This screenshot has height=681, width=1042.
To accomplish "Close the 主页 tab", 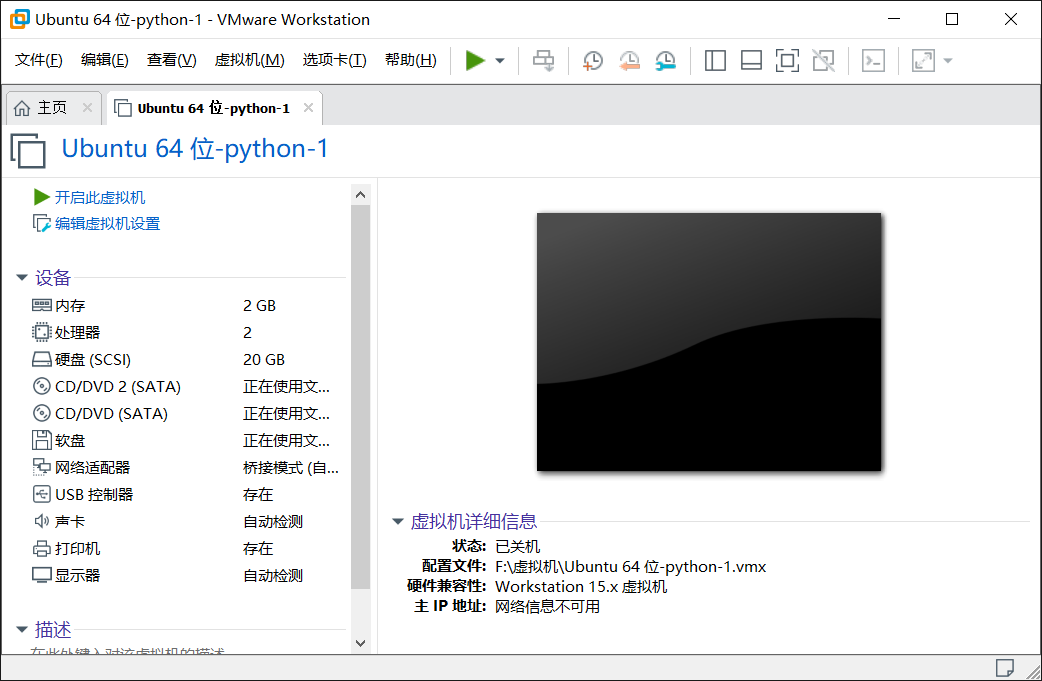I will [x=87, y=108].
